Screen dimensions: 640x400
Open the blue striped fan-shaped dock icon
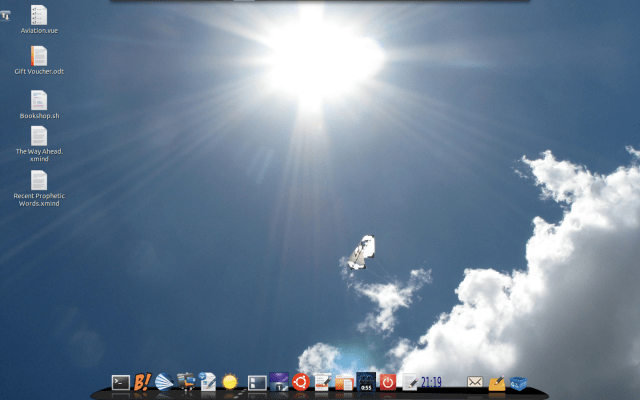point(164,382)
